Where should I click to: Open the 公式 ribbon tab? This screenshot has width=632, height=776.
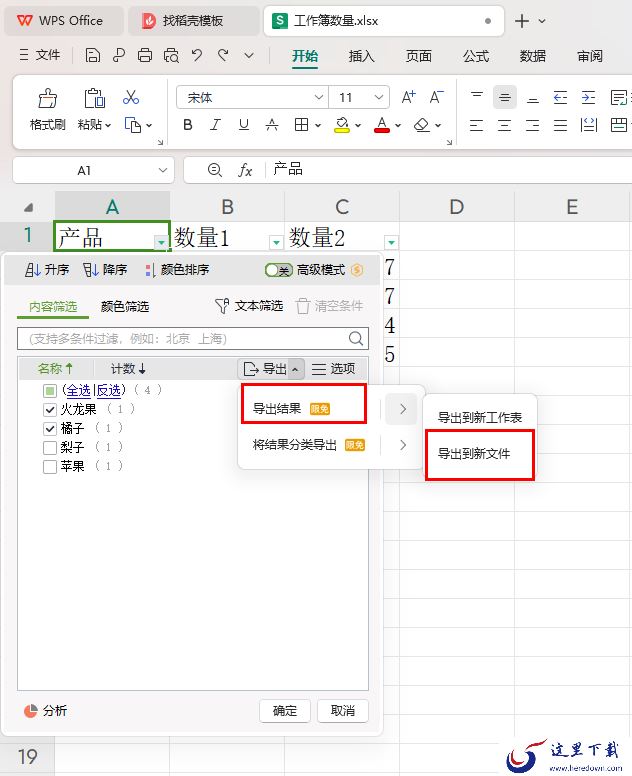pos(476,56)
